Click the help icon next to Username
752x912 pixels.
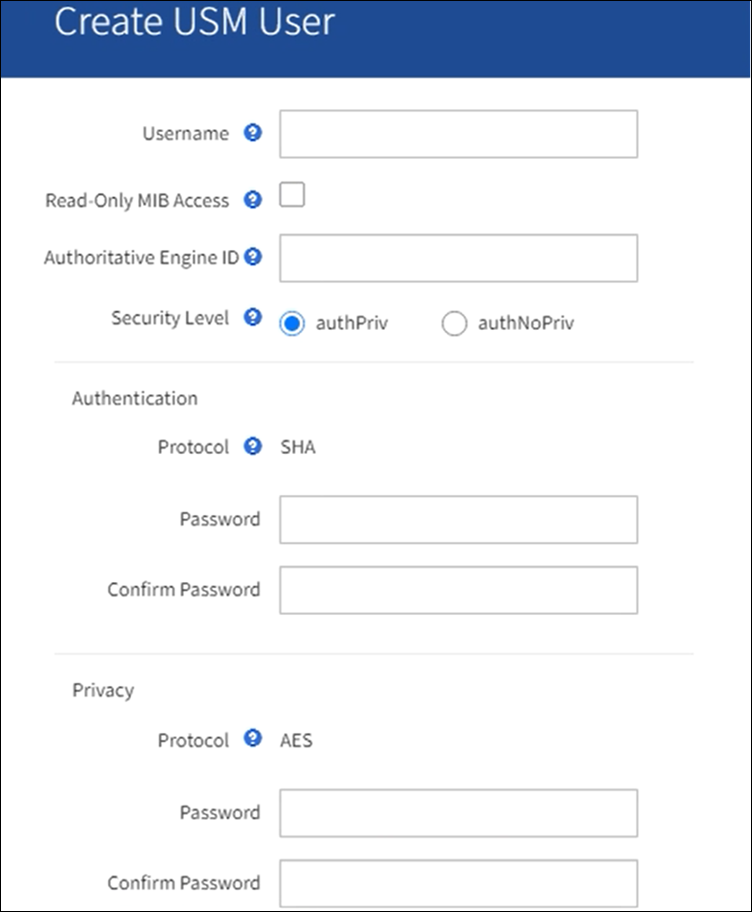click(x=253, y=133)
